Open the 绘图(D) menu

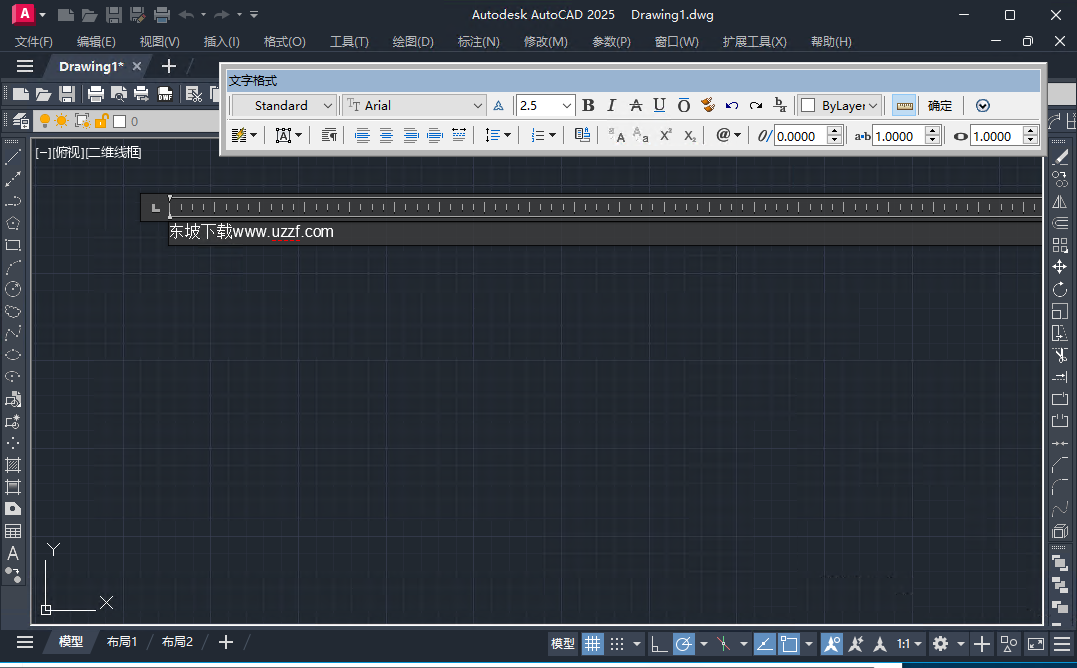pyautogui.click(x=413, y=41)
